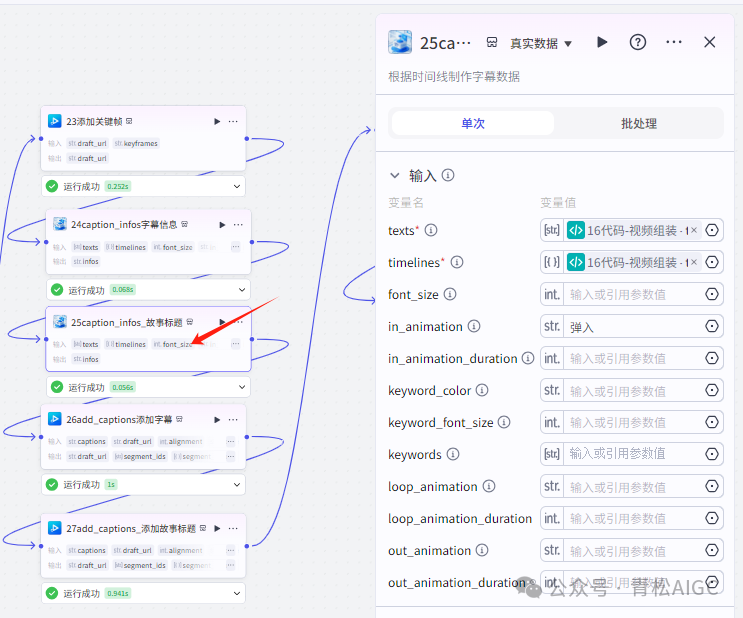The width and height of the screenshot is (743, 618).
Task: Open reference picker for loop_animation field
Action: (712, 486)
